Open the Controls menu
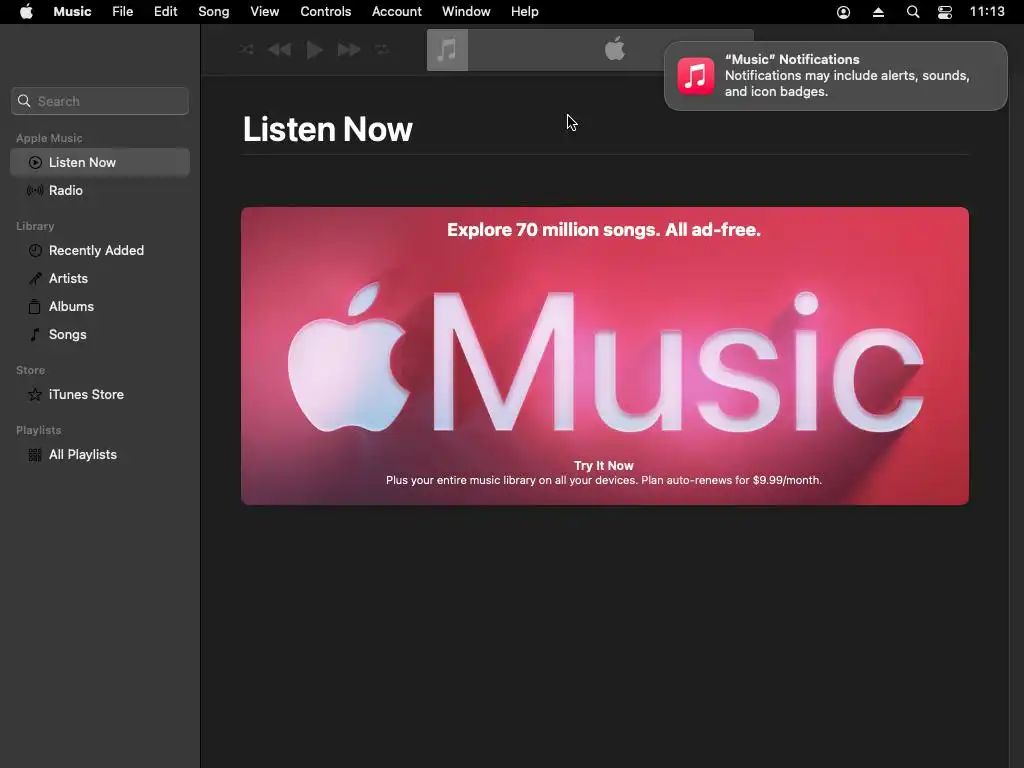Image resolution: width=1024 pixels, height=768 pixels. click(326, 12)
